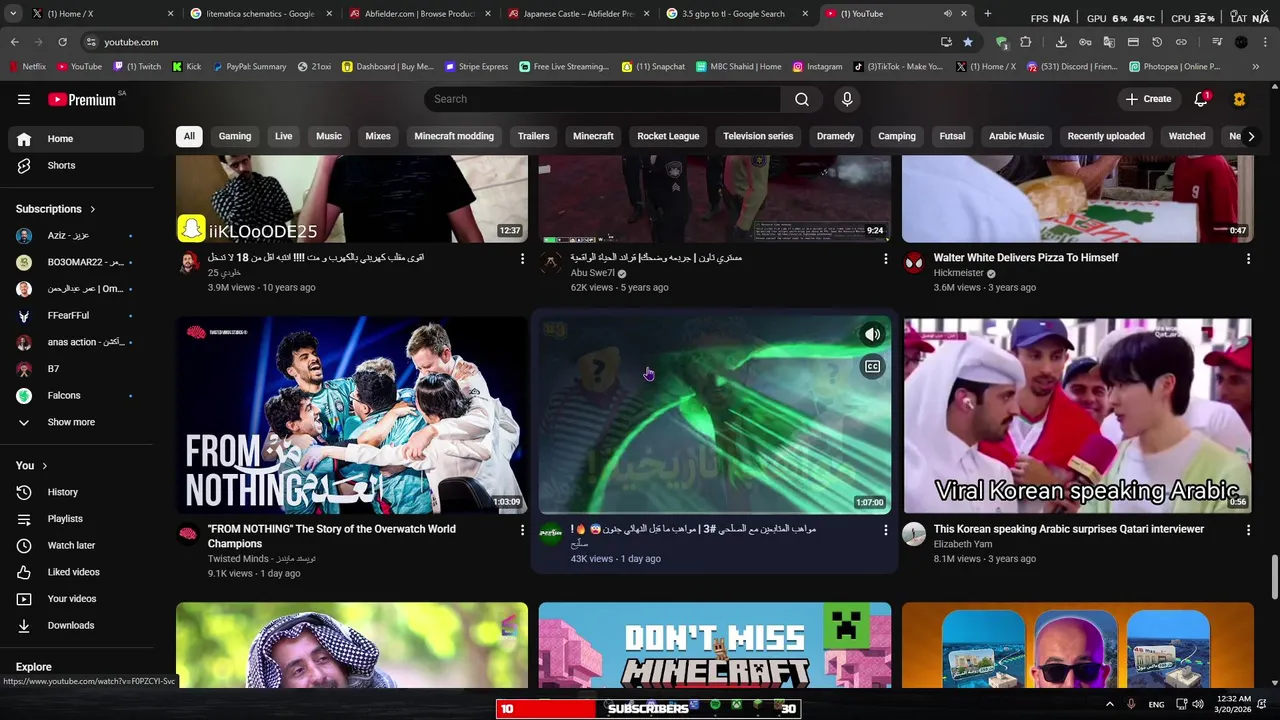
Task: Select the Rocket League chip
Action: pyautogui.click(x=668, y=136)
